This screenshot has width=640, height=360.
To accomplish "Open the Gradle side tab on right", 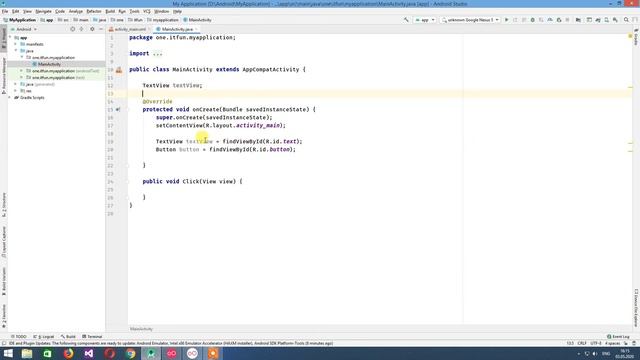I will coord(636,37).
